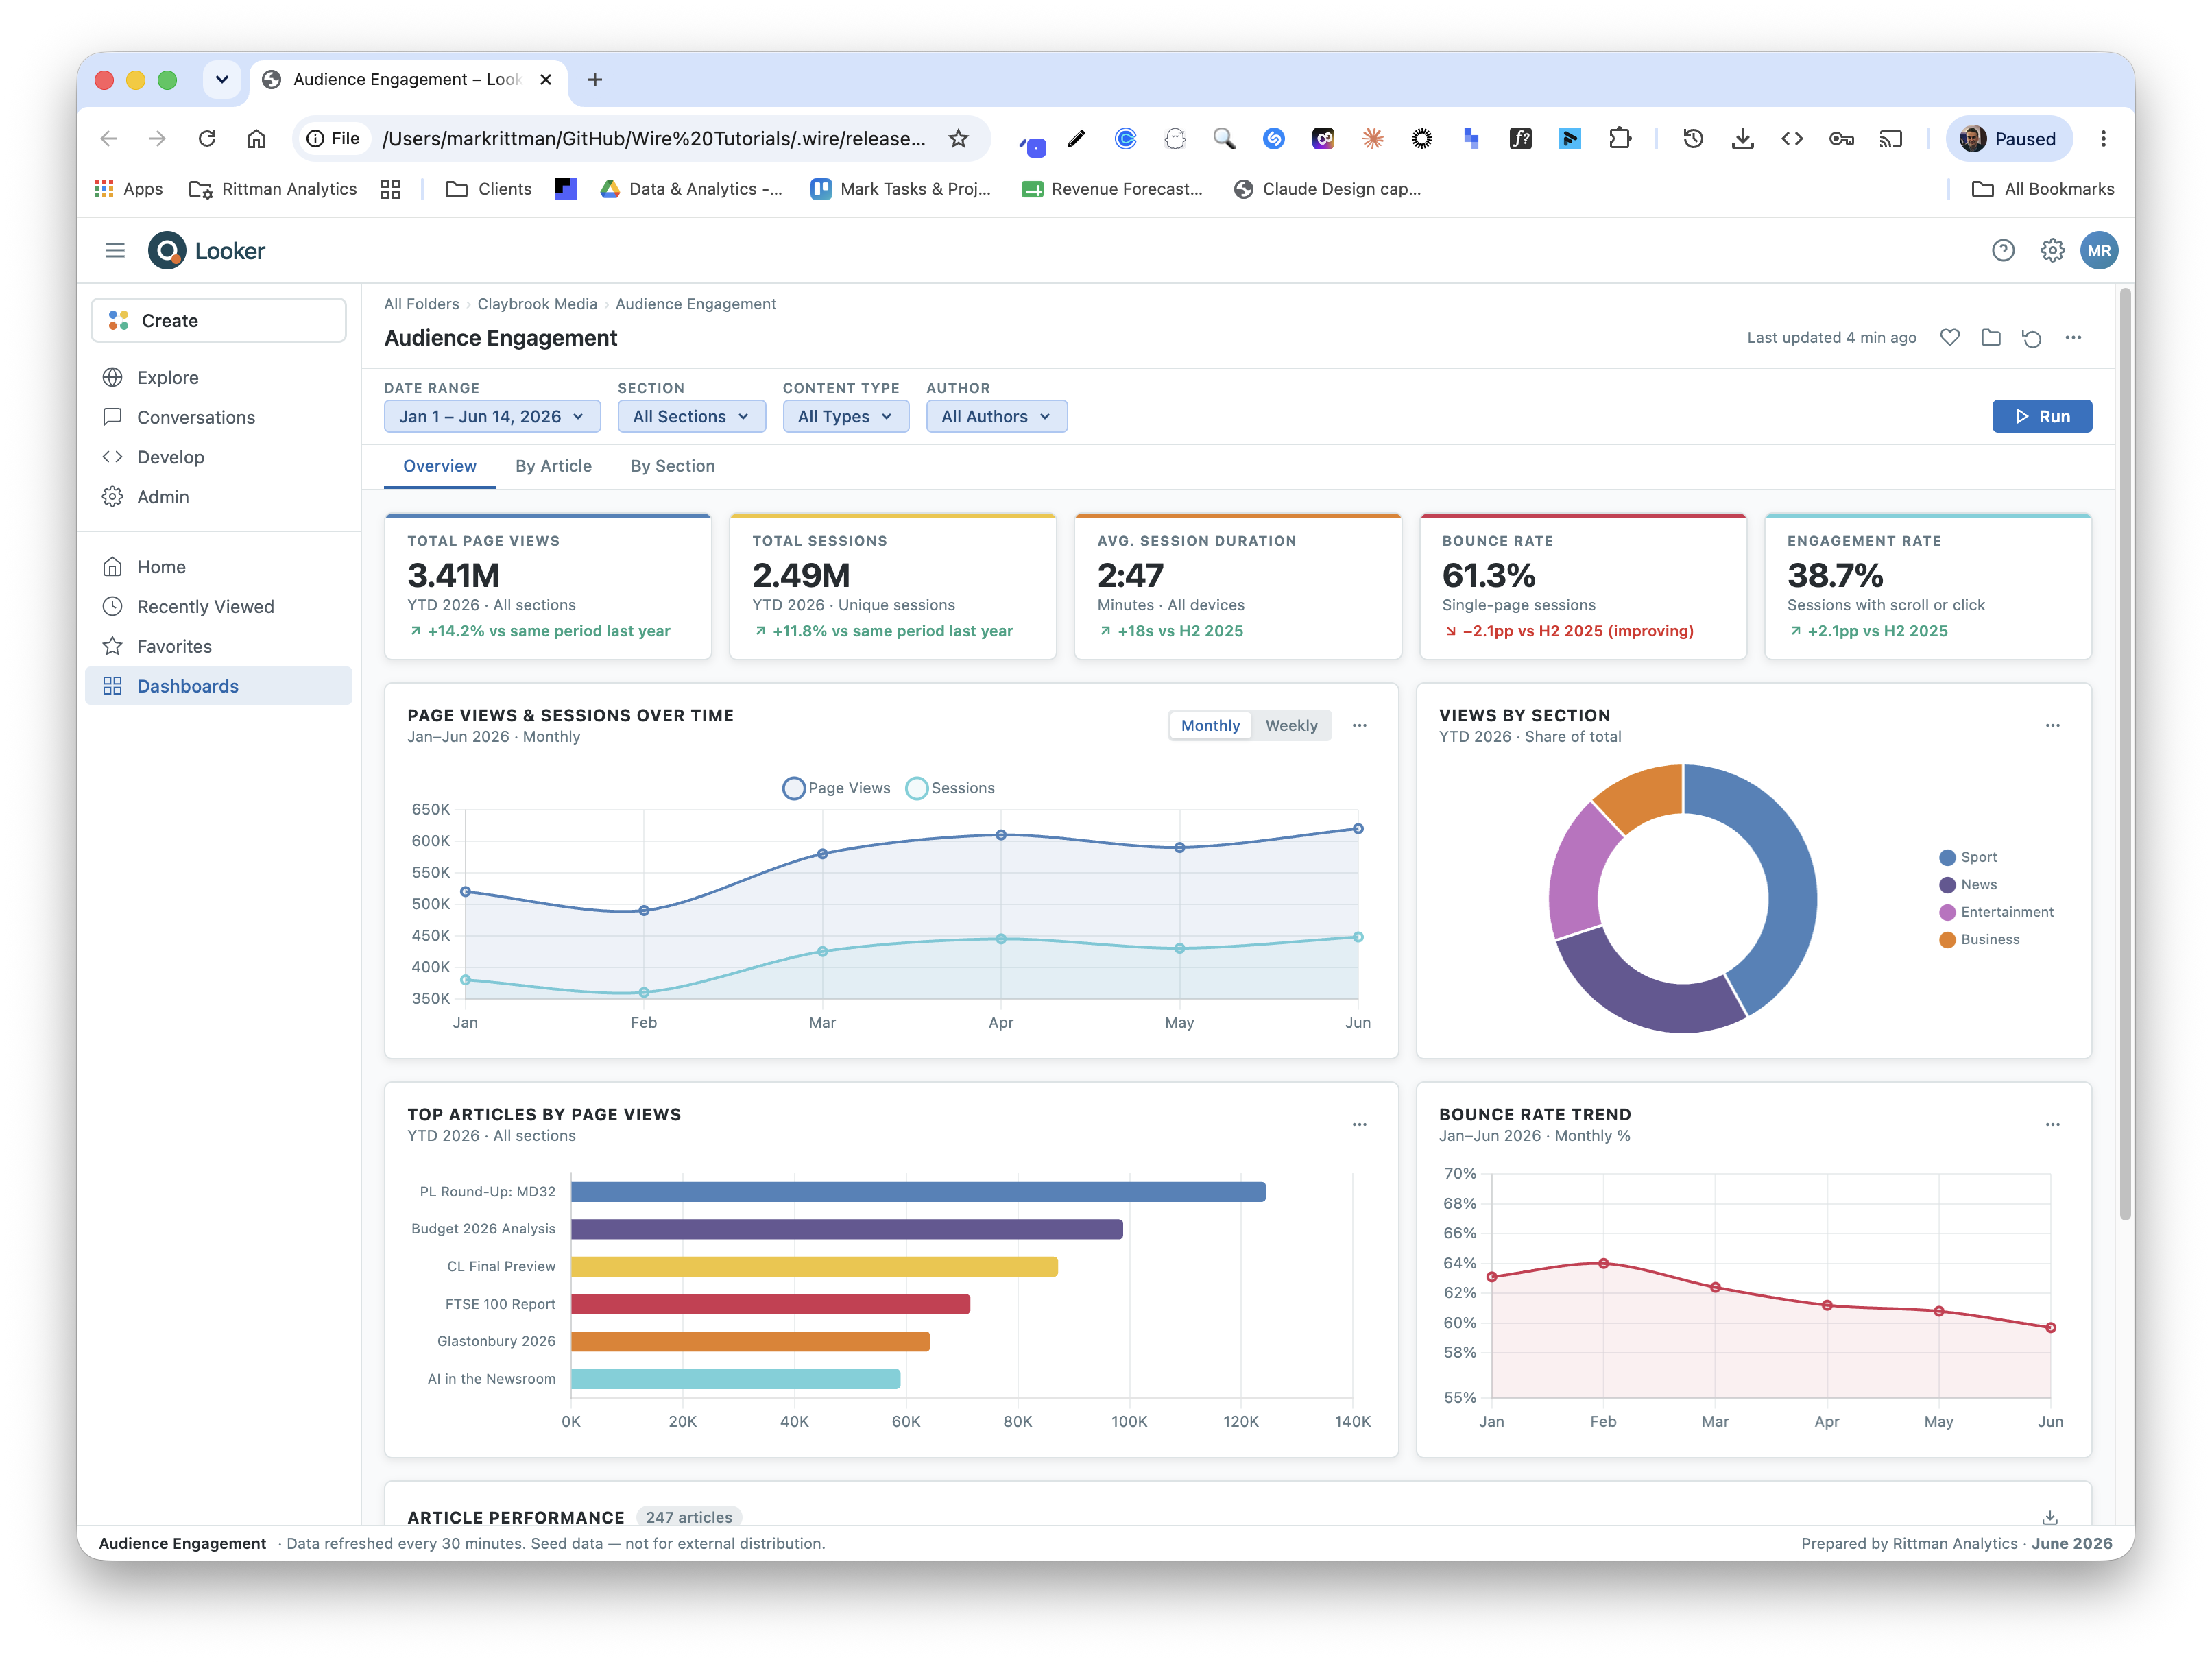The width and height of the screenshot is (2212, 1662).
Task: Click the Looker logo
Action: 206,250
